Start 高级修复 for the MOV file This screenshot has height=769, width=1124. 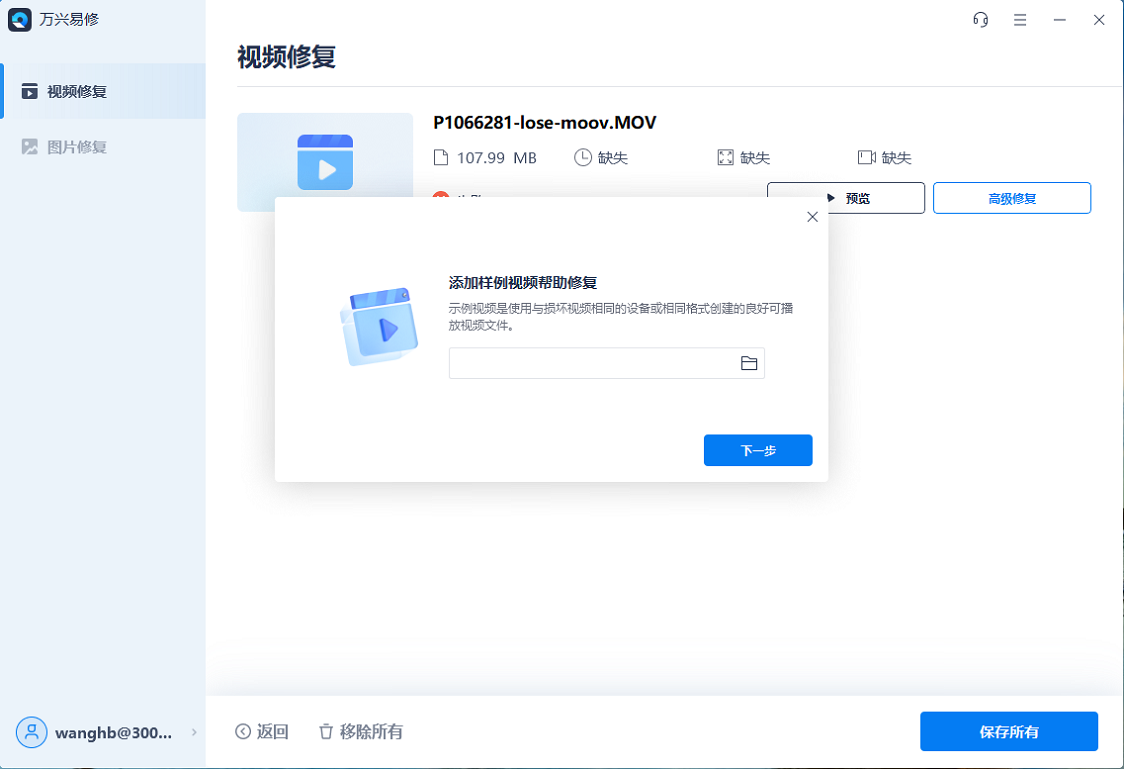1011,197
